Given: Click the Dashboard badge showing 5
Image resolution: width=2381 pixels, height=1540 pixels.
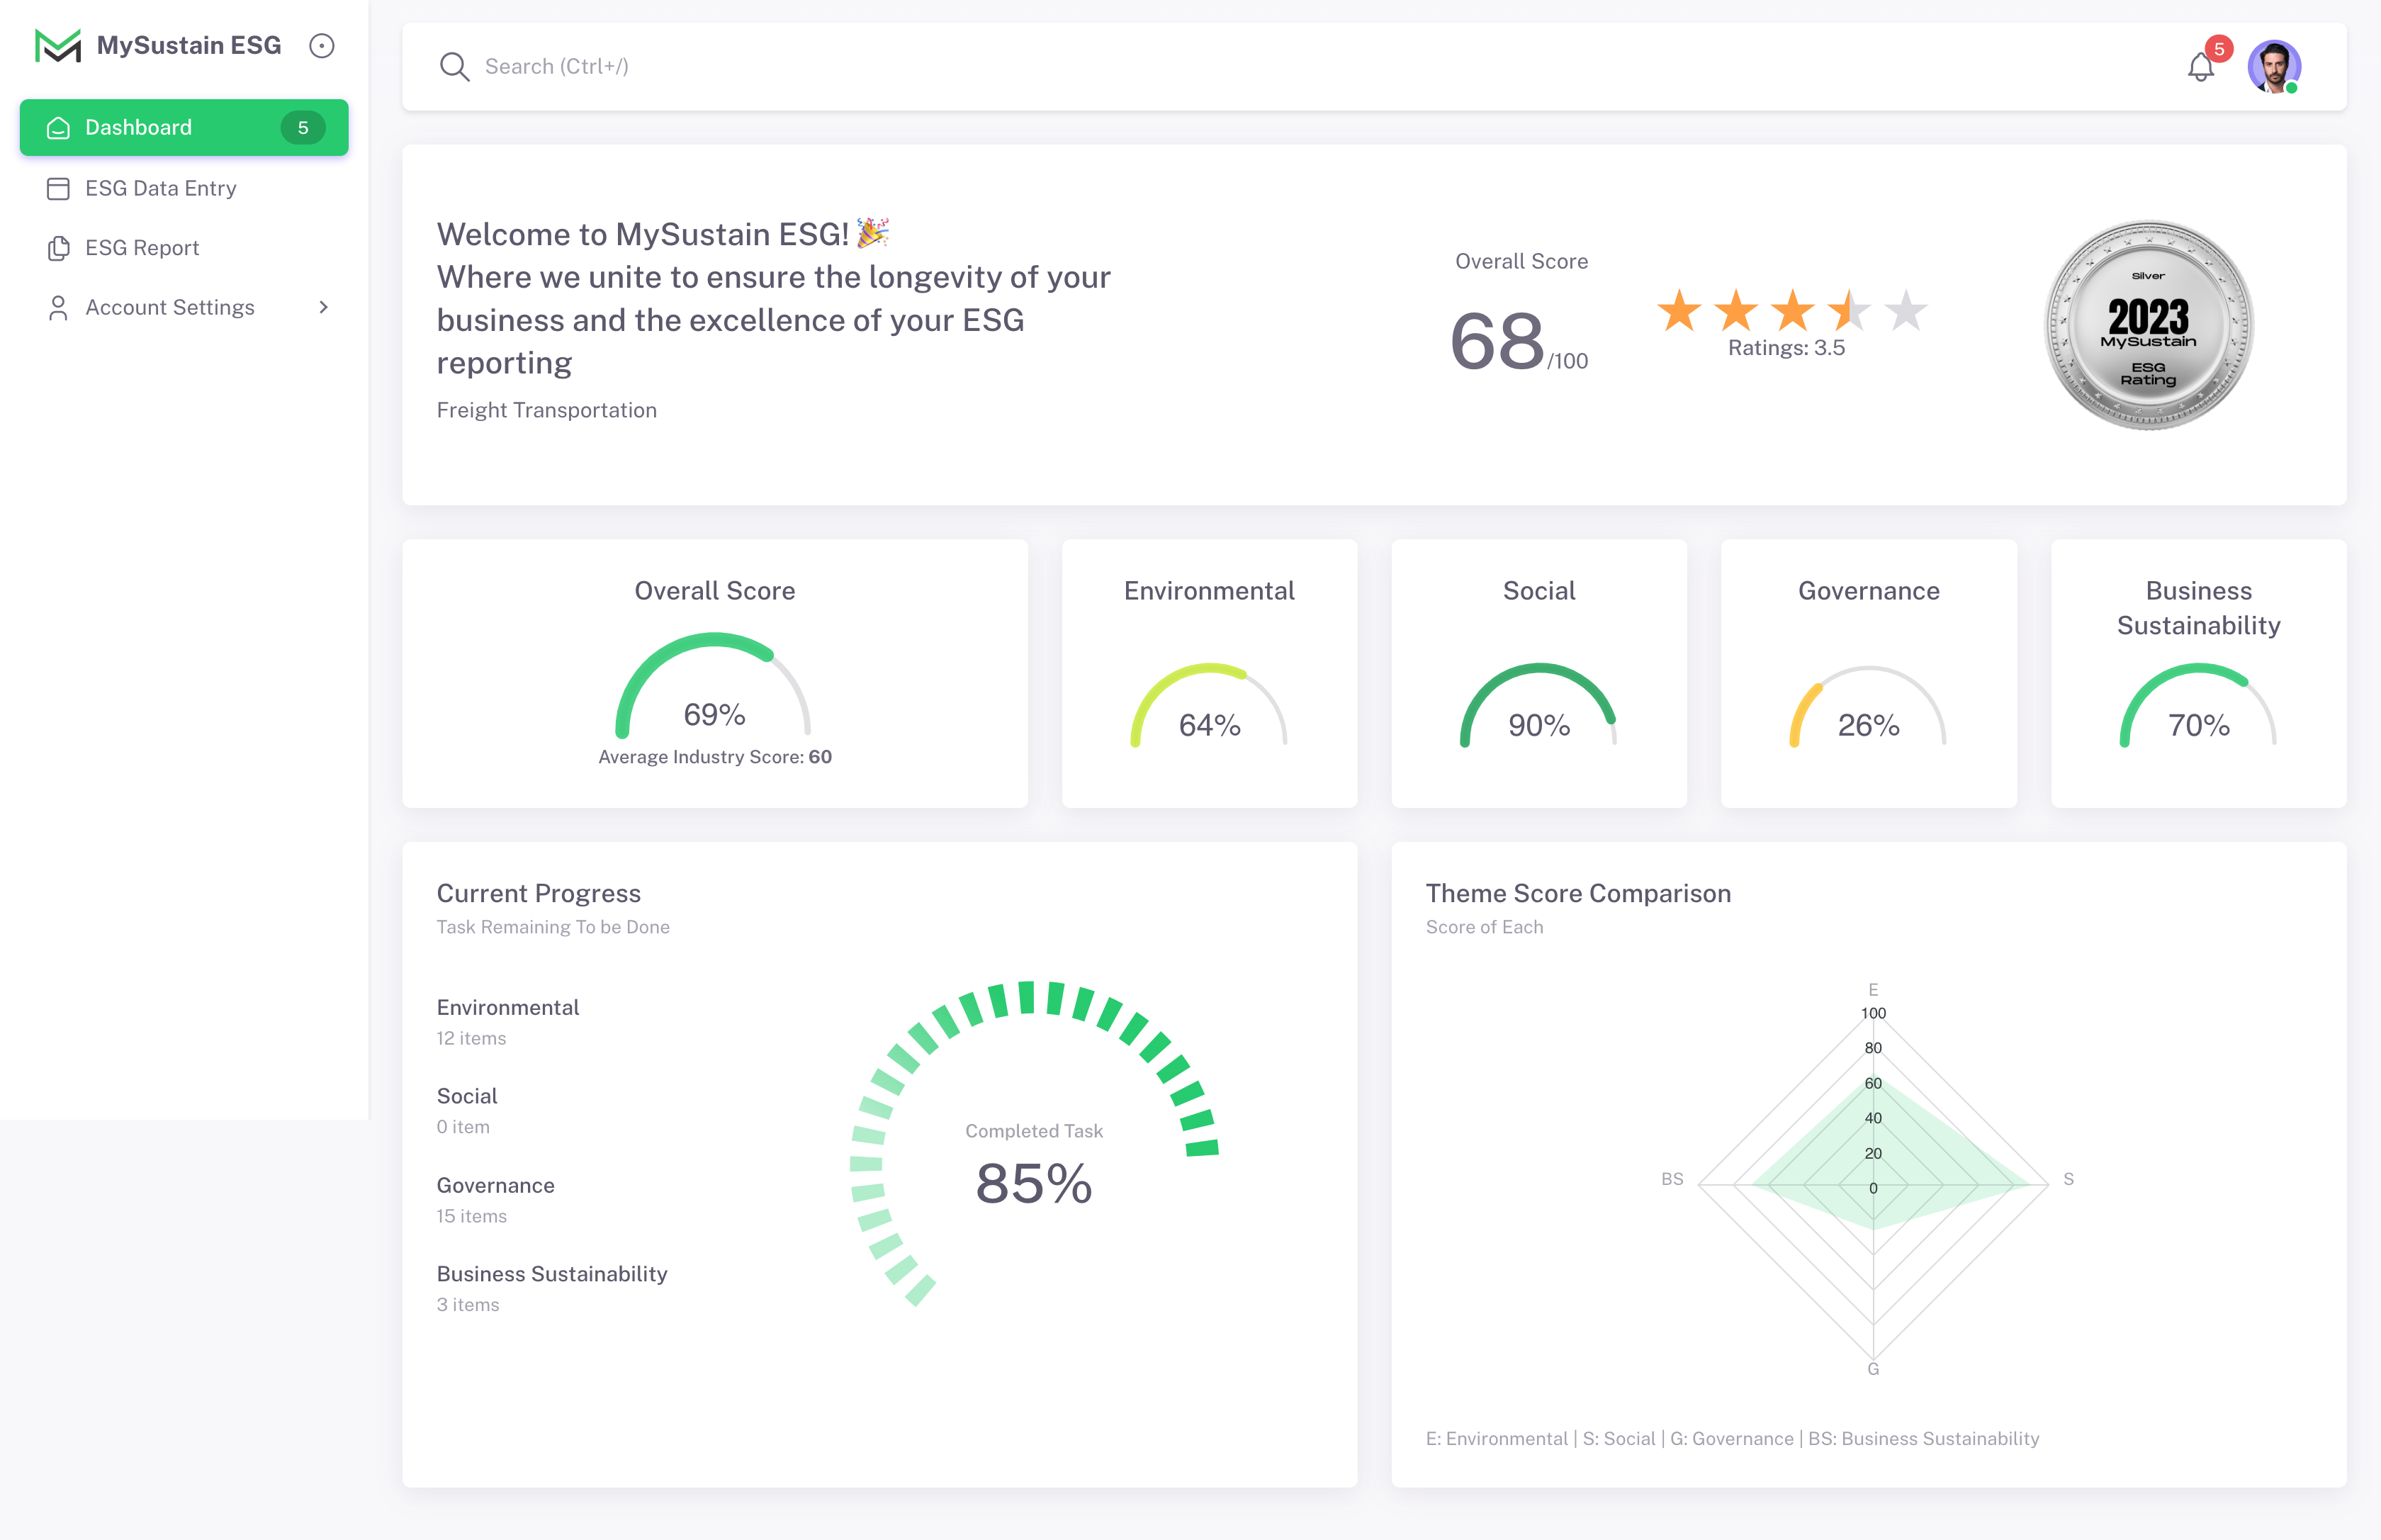Looking at the screenshot, I should (302, 128).
